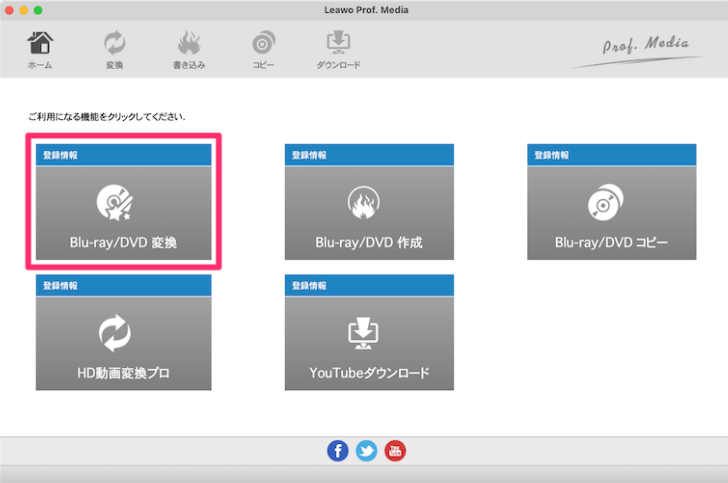Maximize window with green button
This screenshot has width=728, height=483.
(38, 10)
